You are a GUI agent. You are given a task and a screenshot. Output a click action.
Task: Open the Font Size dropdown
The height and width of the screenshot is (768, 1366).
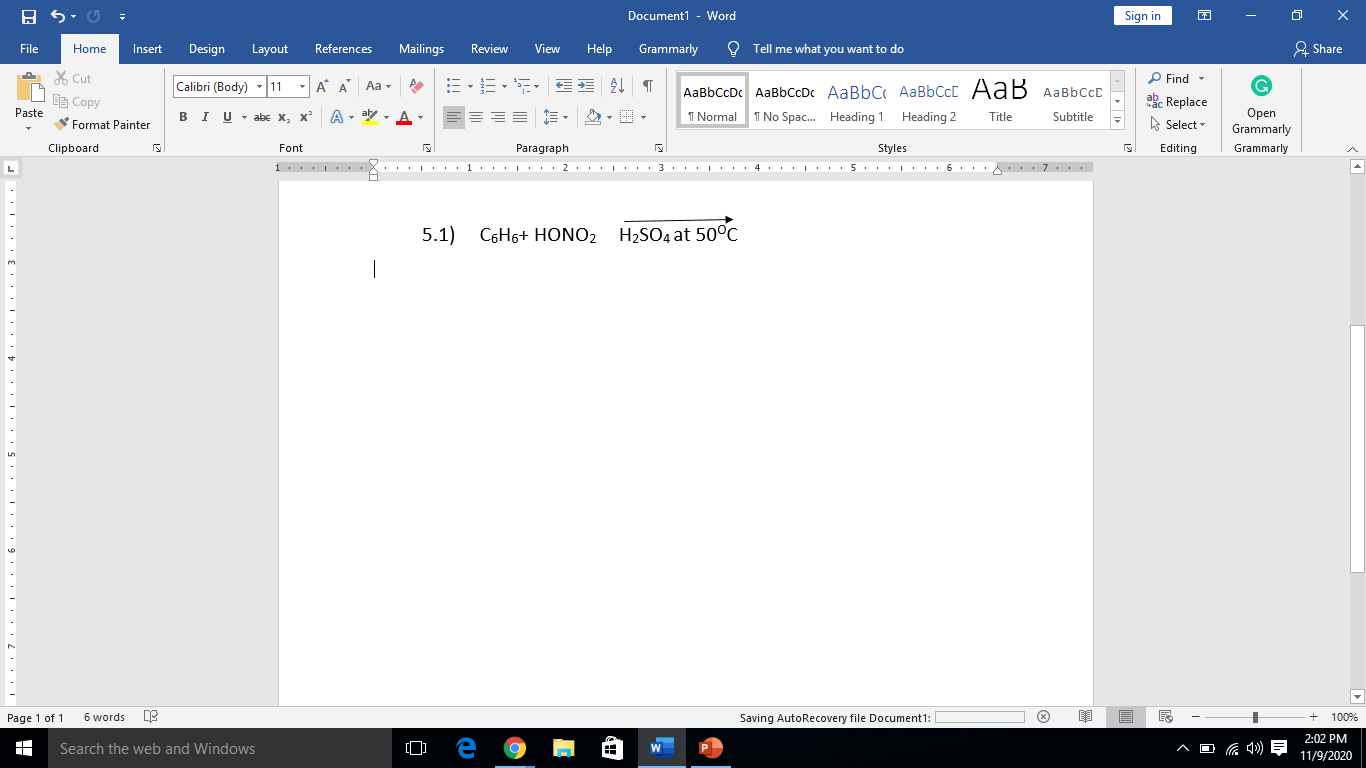point(301,86)
